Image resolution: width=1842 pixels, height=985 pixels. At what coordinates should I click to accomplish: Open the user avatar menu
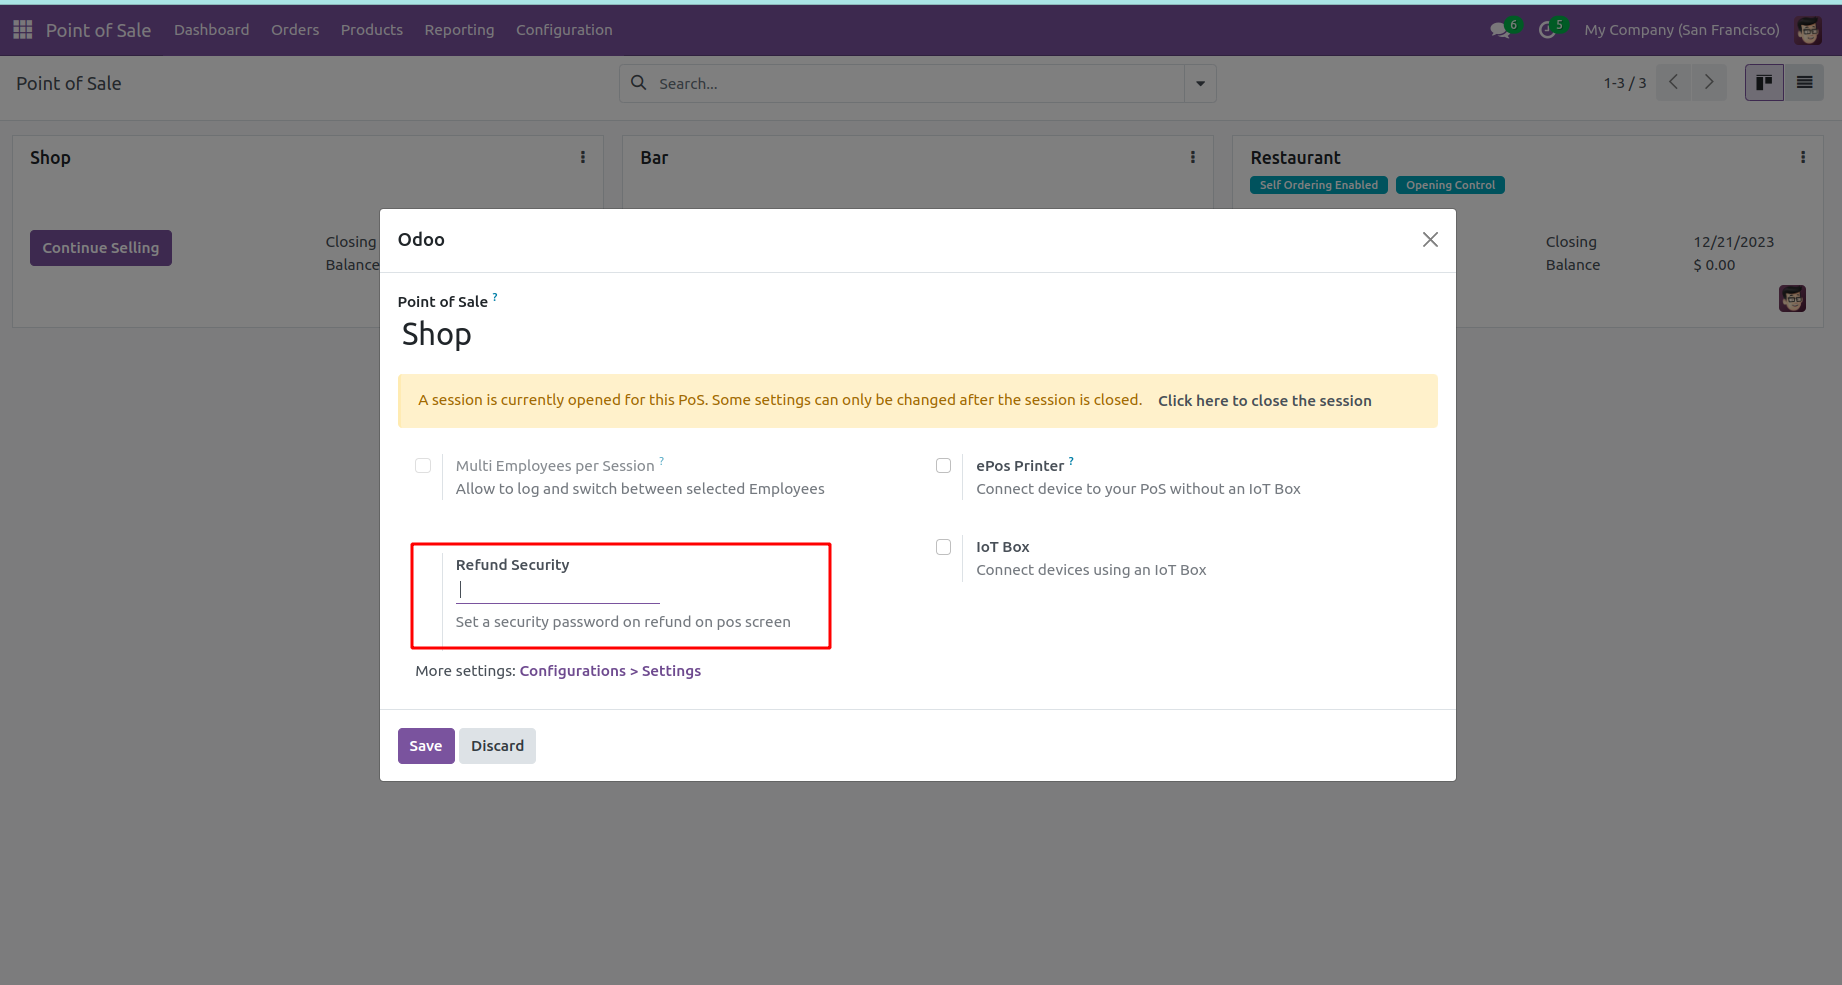pyautogui.click(x=1808, y=30)
